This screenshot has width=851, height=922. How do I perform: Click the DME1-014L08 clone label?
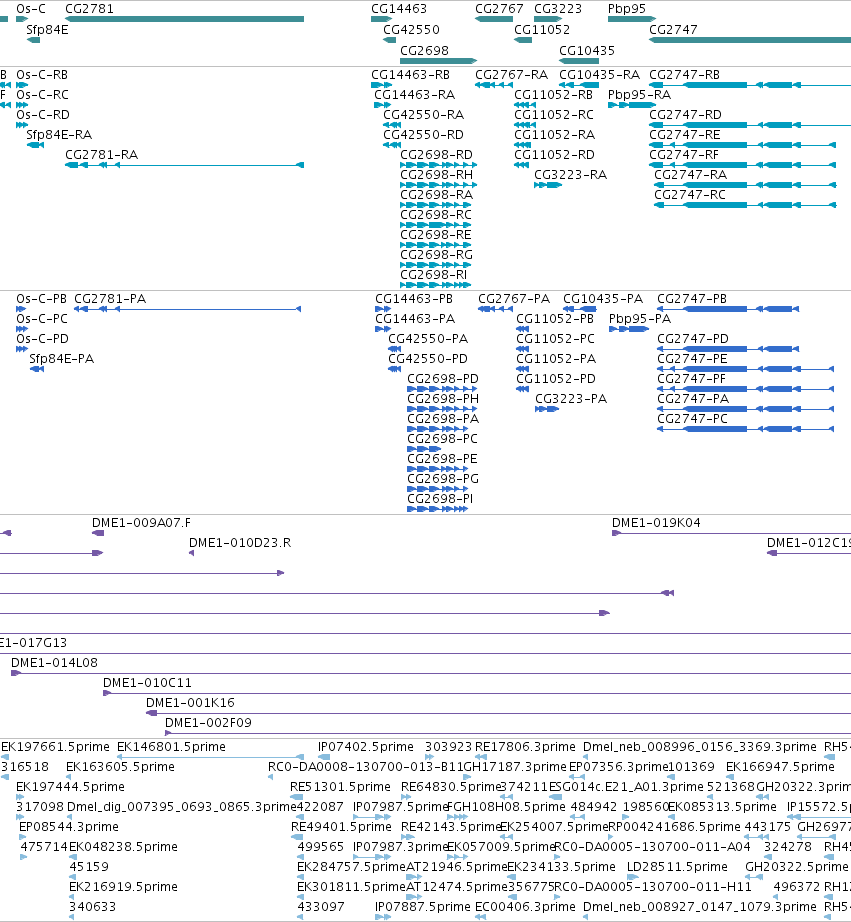click(54, 663)
